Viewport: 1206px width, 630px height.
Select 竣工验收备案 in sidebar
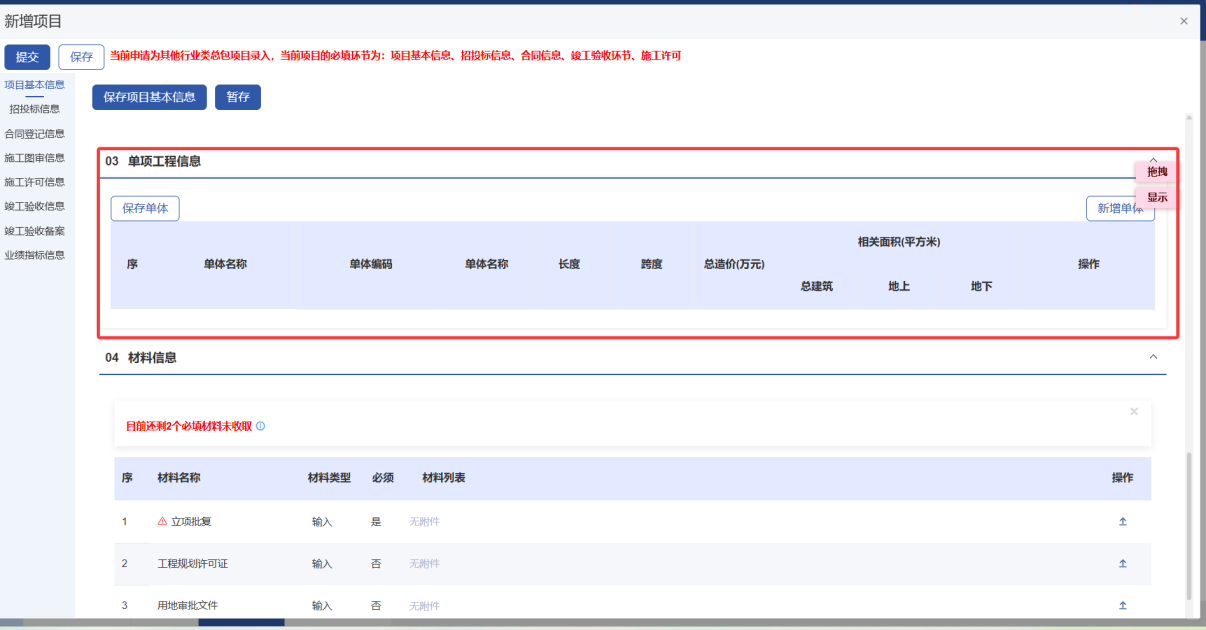(x=35, y=231)
